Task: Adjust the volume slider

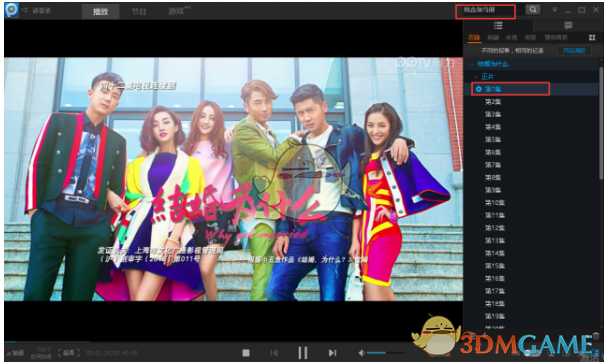Action: tap(386, 353)
